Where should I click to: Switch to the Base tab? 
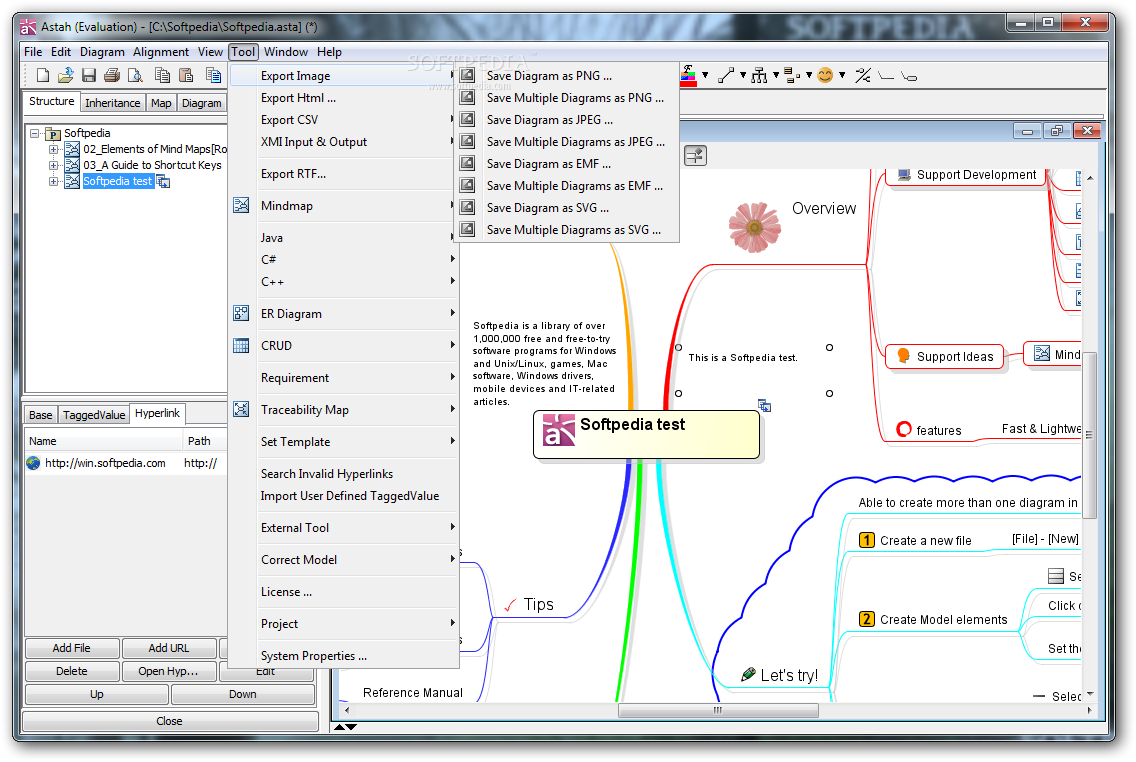[41, 415]
